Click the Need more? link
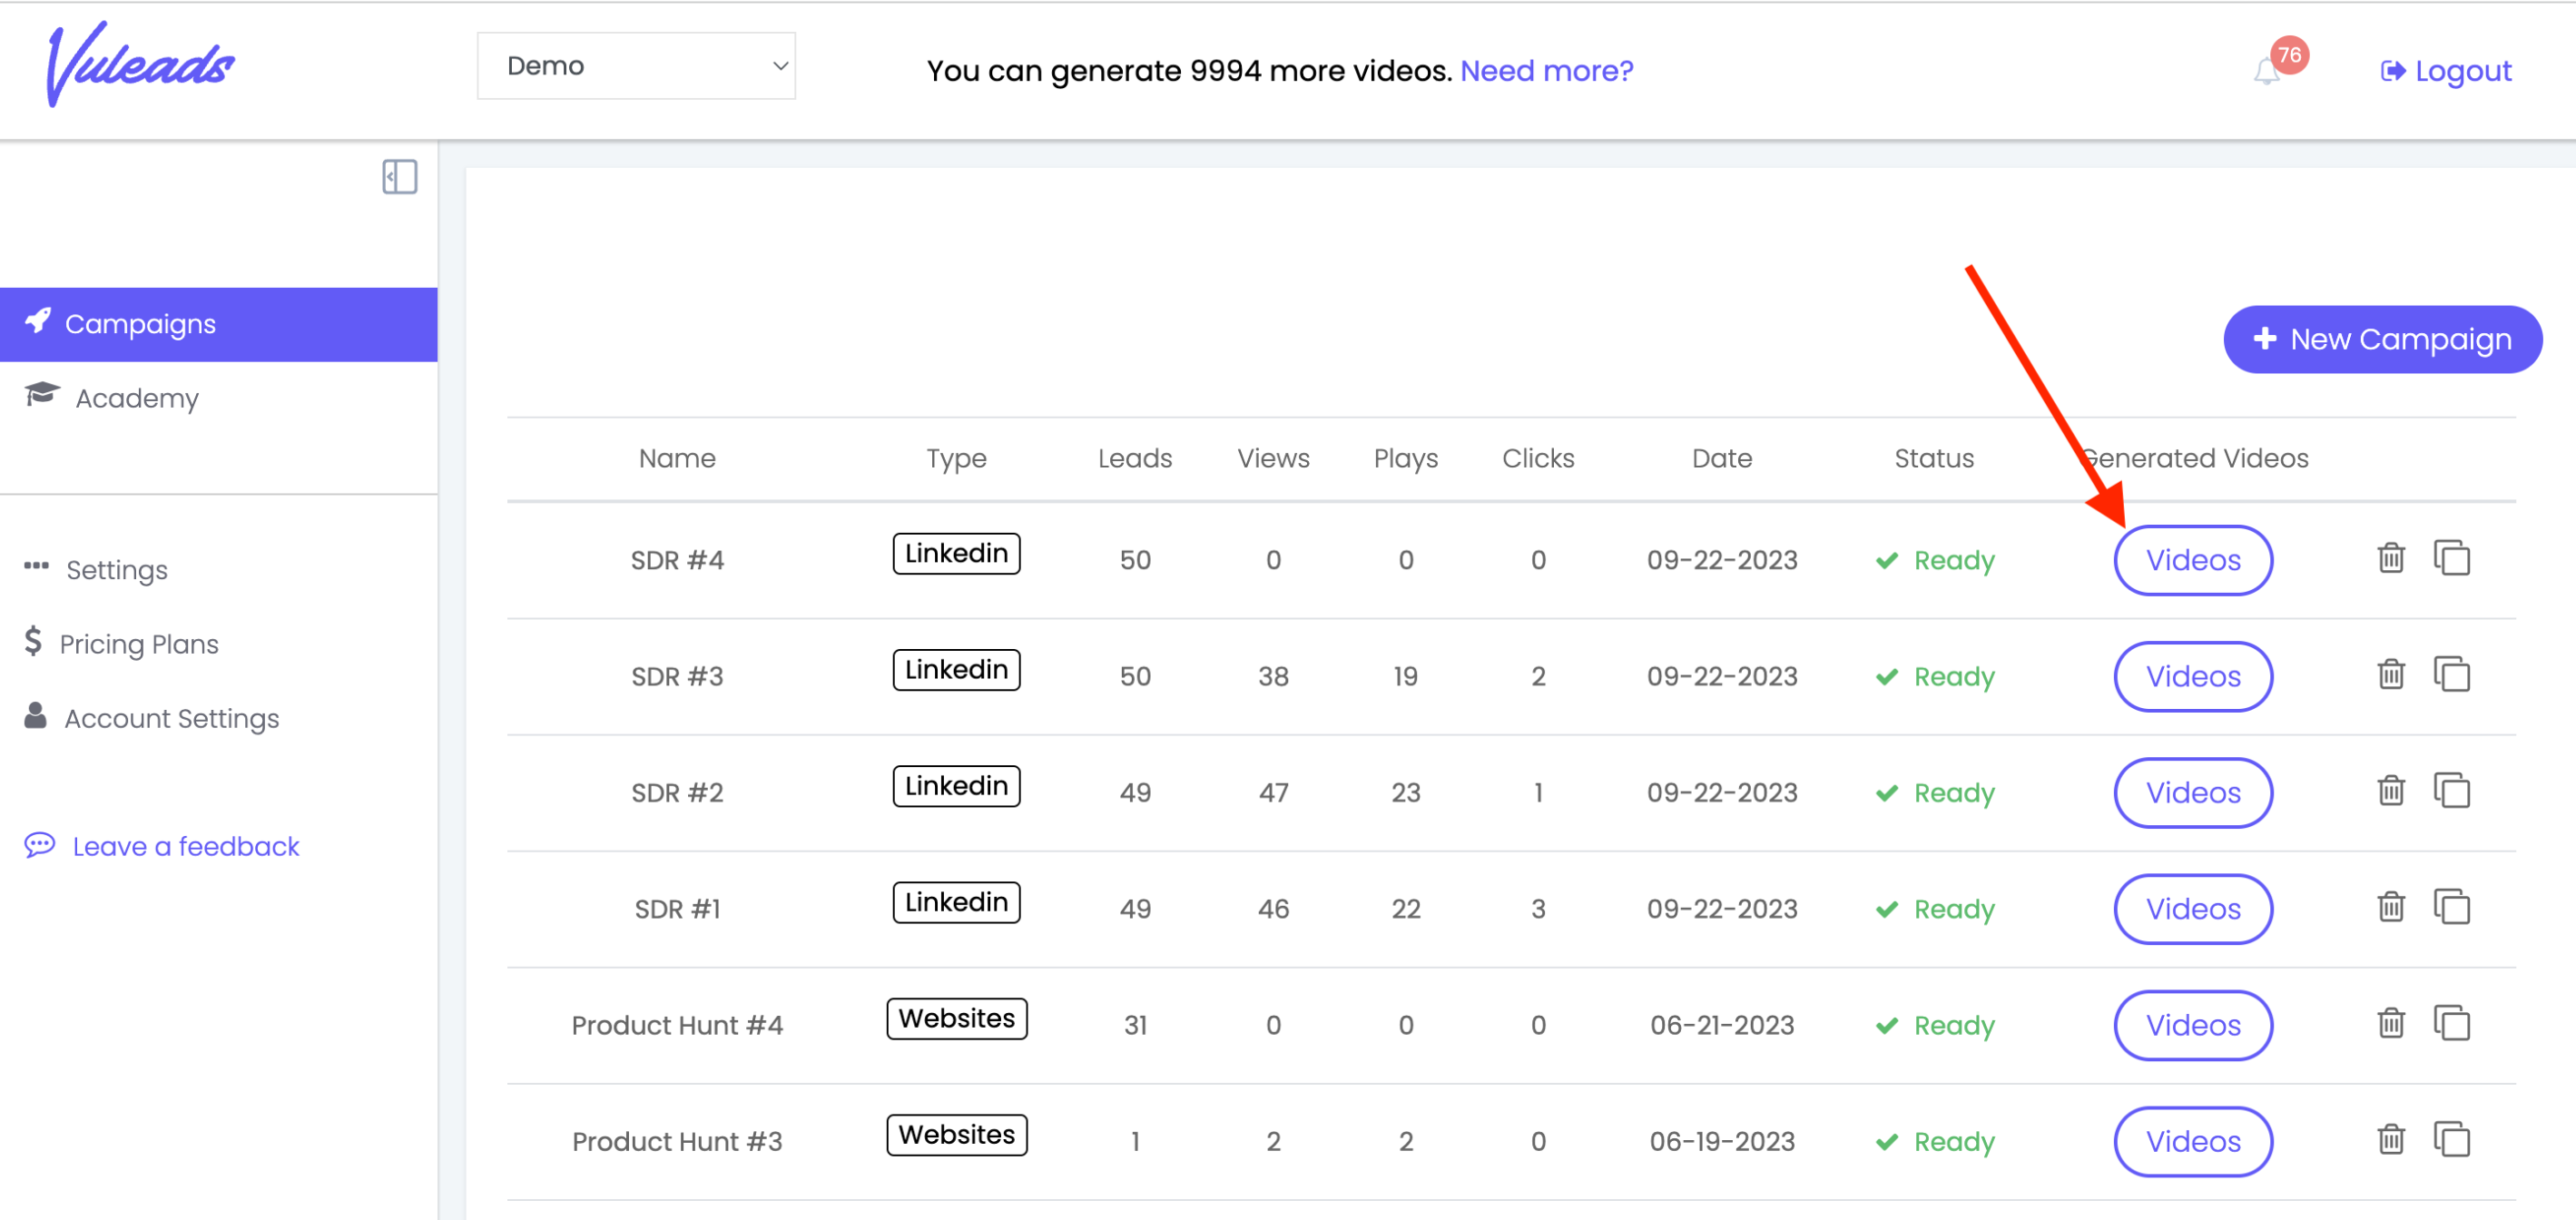 (1546, 71)
